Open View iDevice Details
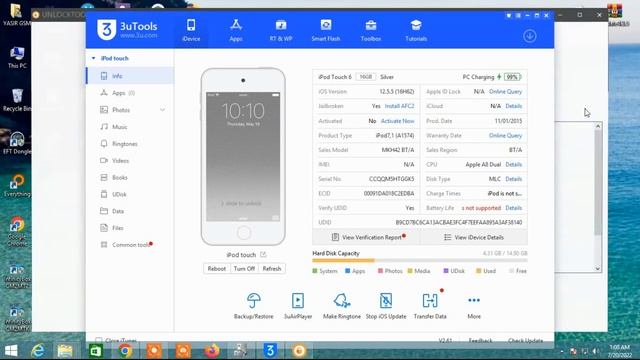Viewport: 640px width, 360px height. click(x=473, y=237)
